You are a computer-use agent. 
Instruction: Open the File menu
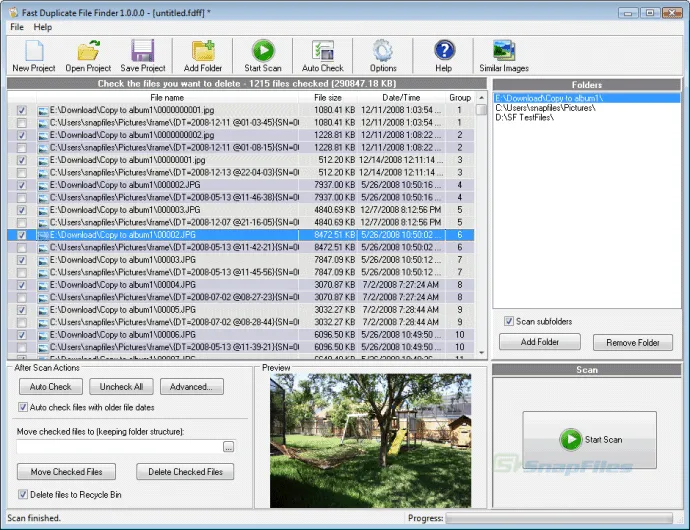click(x=17, y=27)
